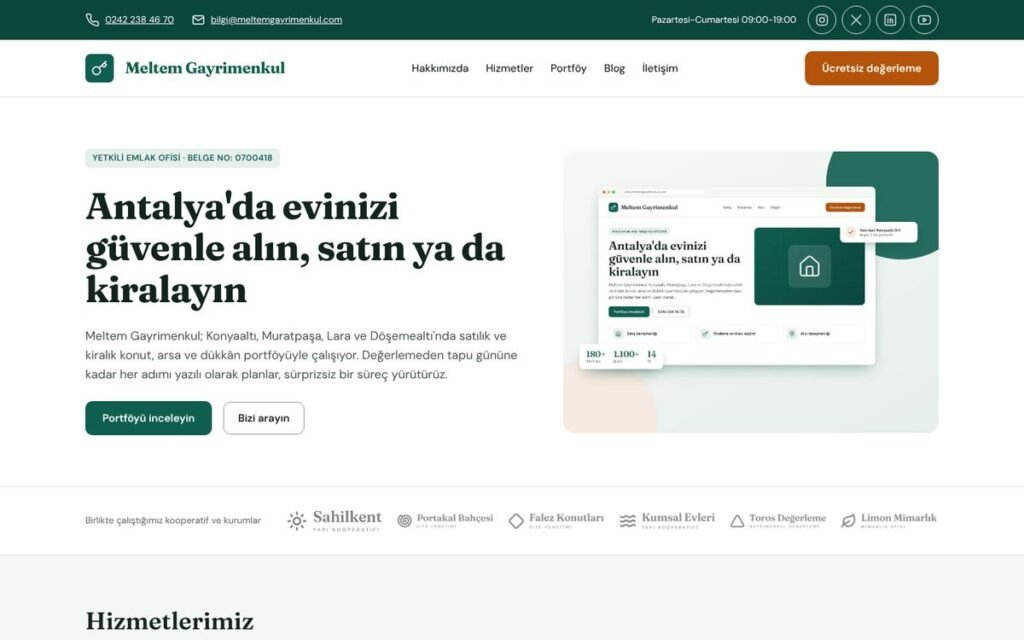
Task: Click the Portakal Bahçesi partner name
Action: [x=455, y=518]
